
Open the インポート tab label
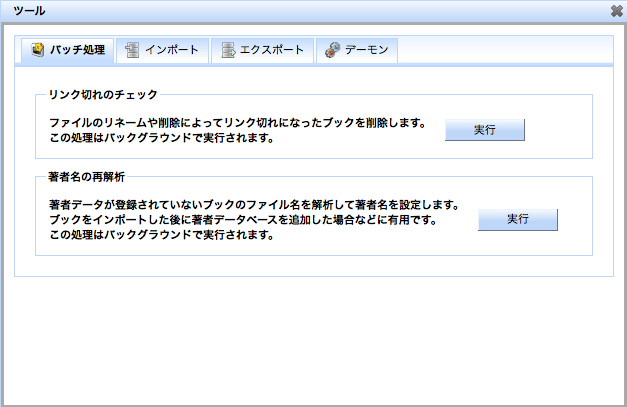pyautogui.click(x=172, y=50)
